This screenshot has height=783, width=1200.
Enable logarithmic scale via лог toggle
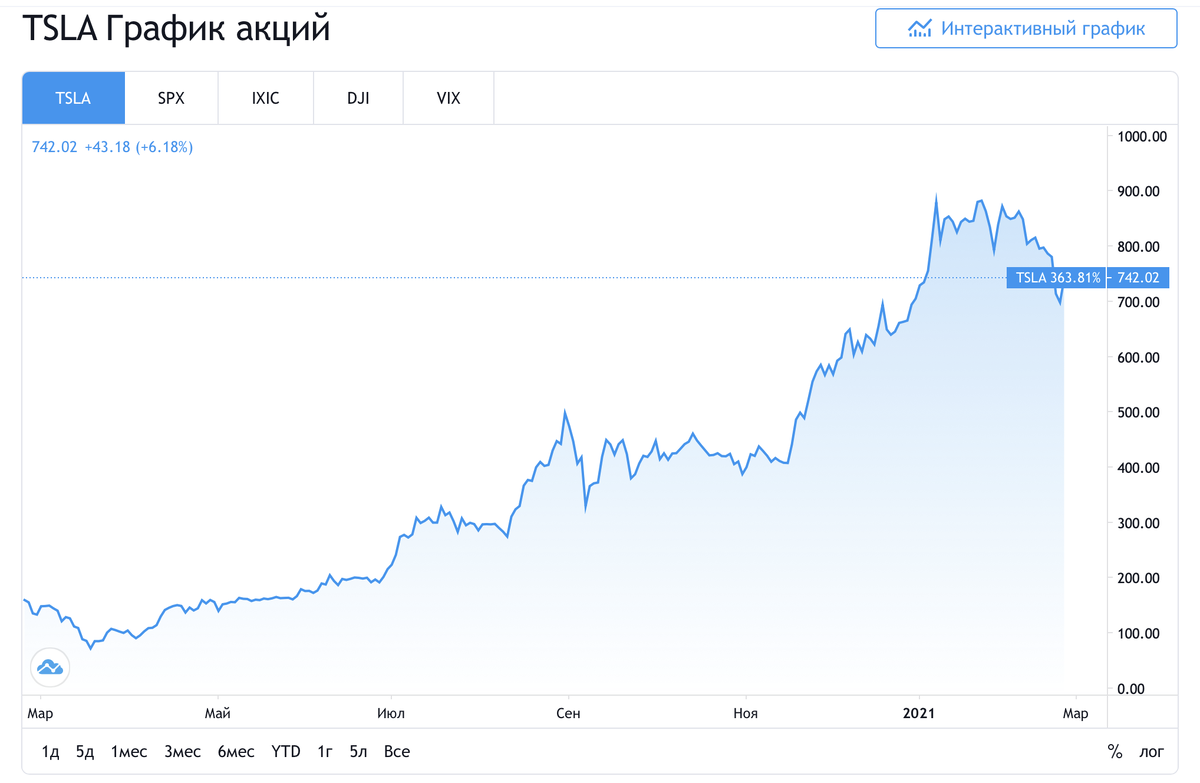point(1150,750)
